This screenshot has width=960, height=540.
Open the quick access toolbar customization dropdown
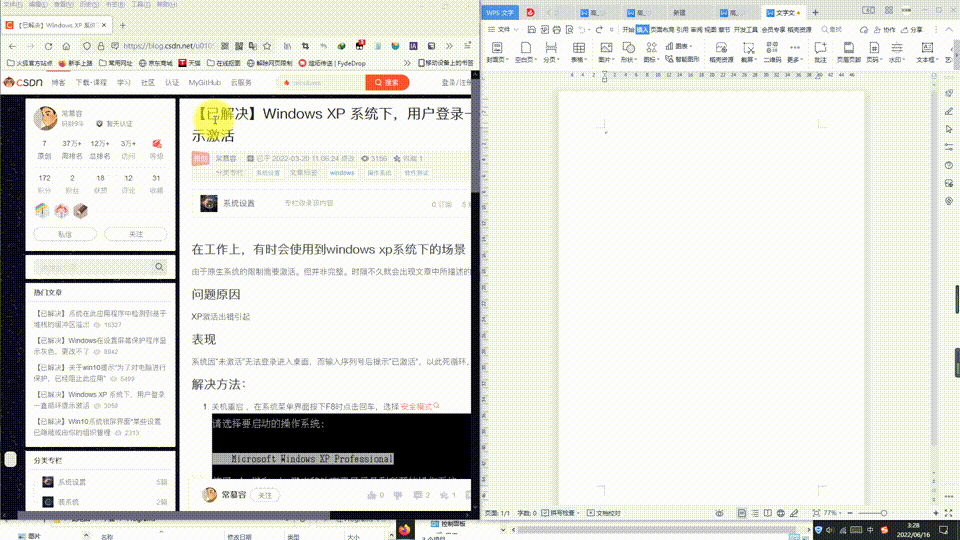(612, 29)
